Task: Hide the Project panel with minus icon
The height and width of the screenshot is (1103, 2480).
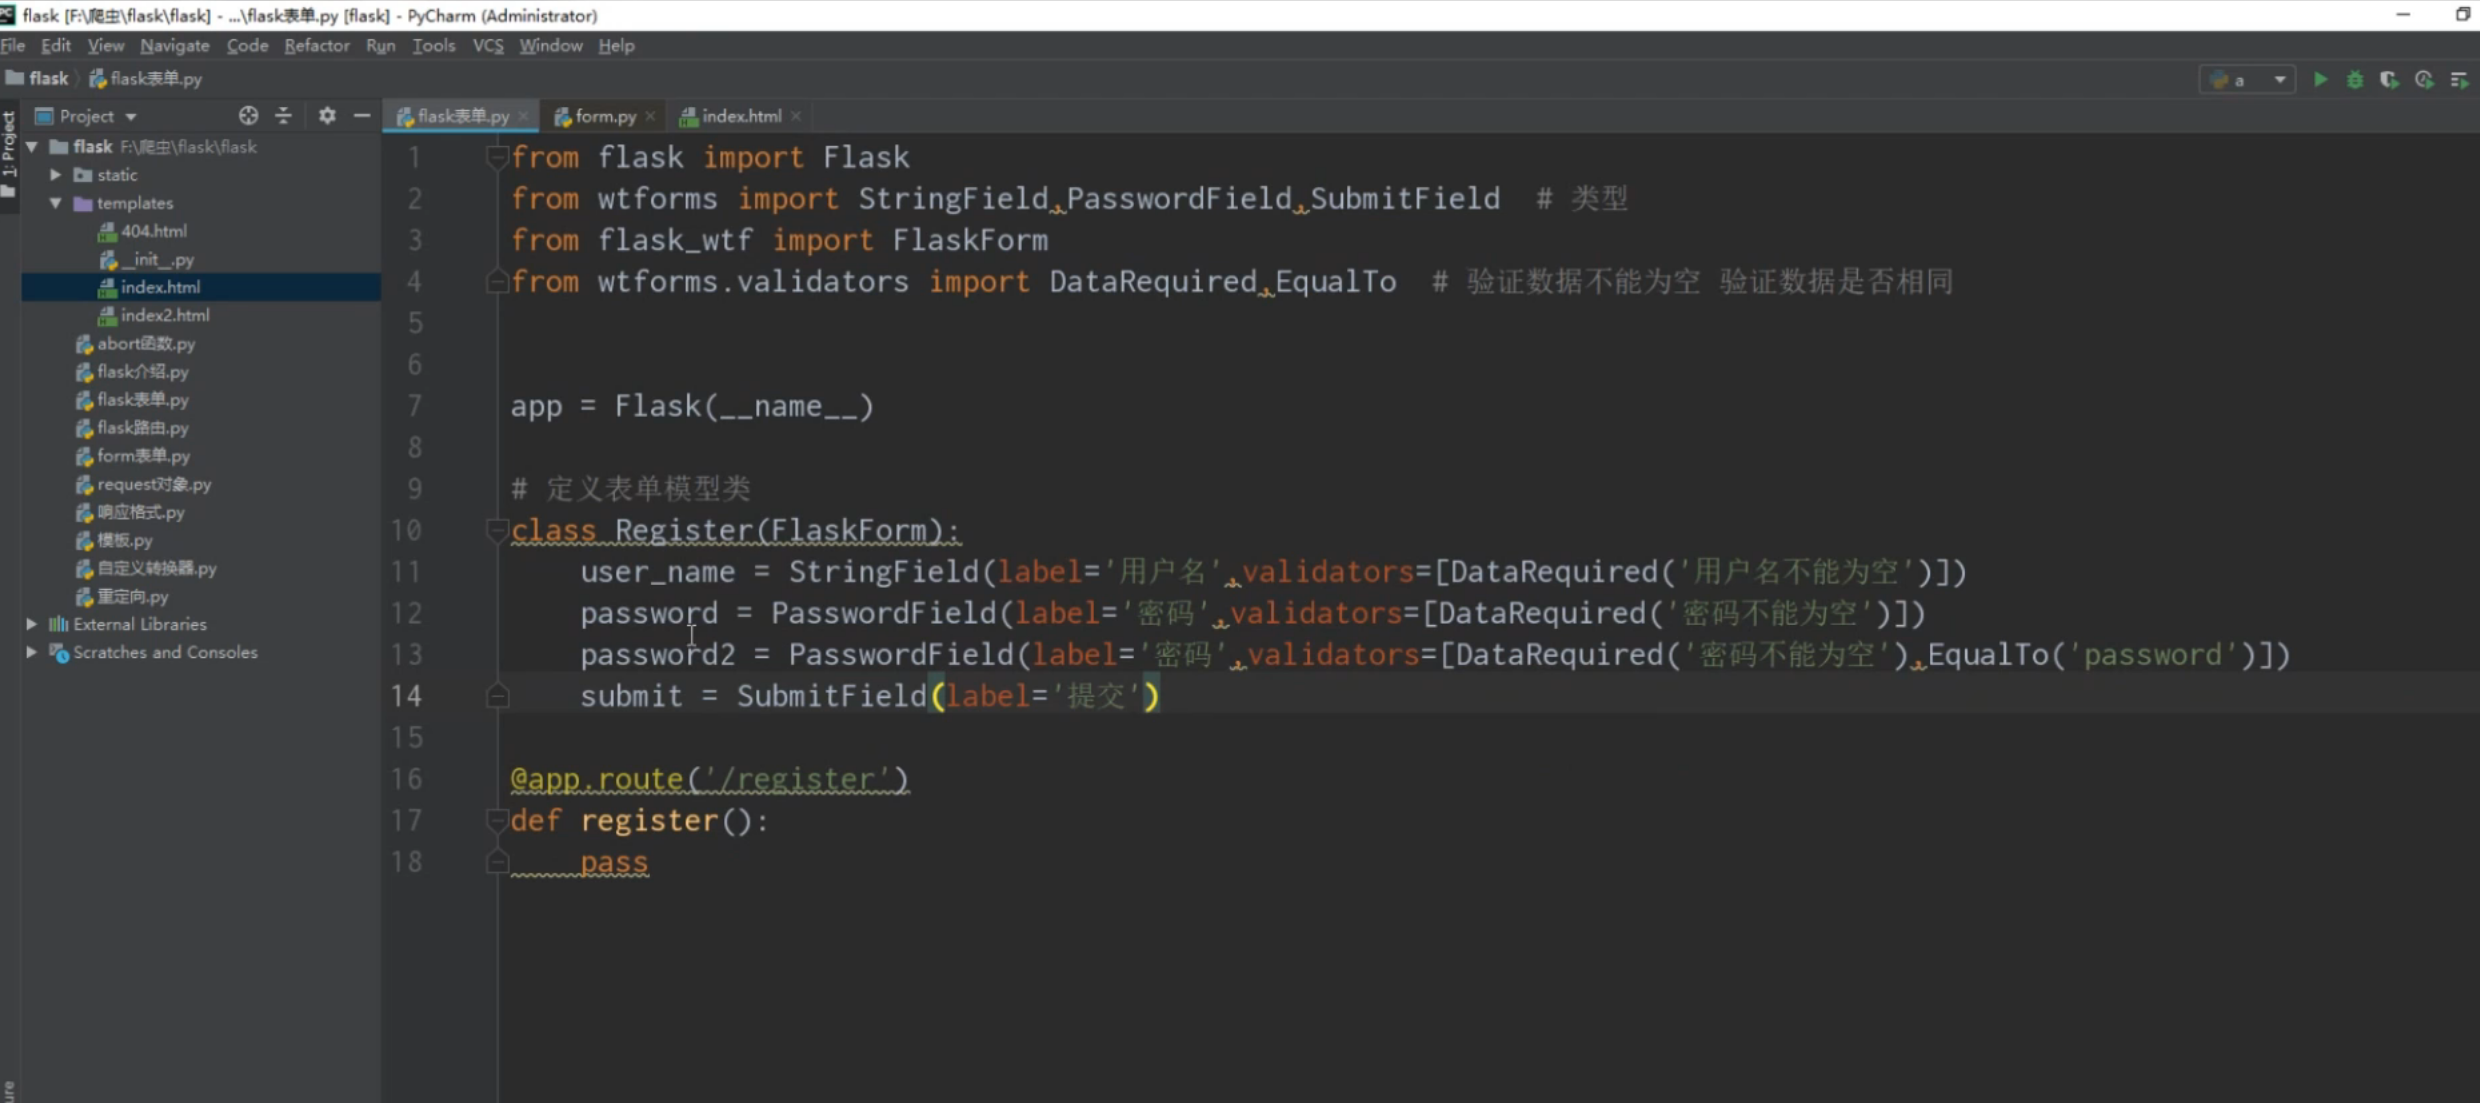Action: 362,116
